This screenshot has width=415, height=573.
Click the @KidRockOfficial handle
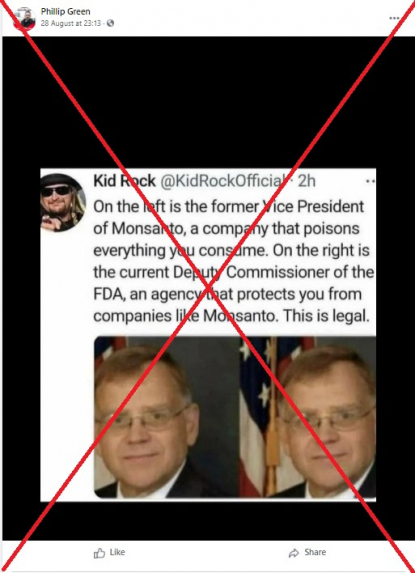pos(222,181)
